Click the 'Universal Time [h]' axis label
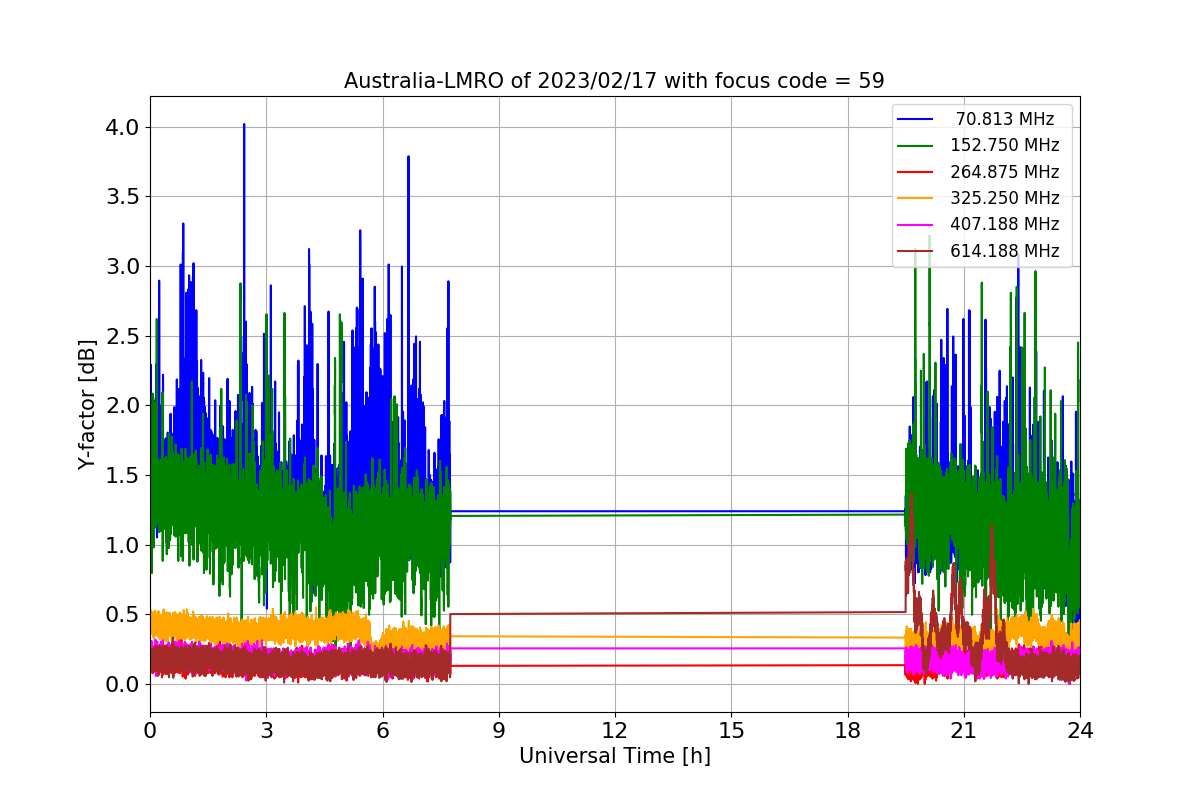Screen dimensions: 1200x800 pyautogui.click(x=615, y=757)
